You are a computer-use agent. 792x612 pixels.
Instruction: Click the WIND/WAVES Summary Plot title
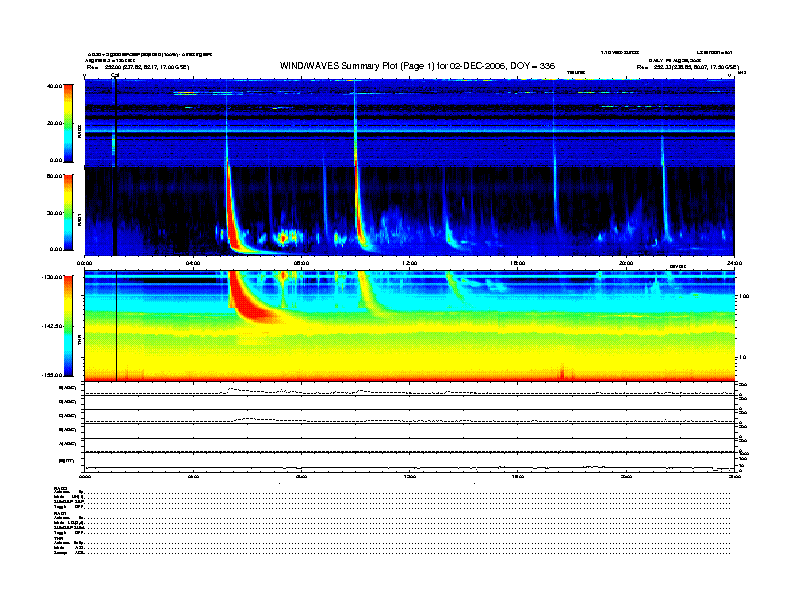[x=417, y=66]
